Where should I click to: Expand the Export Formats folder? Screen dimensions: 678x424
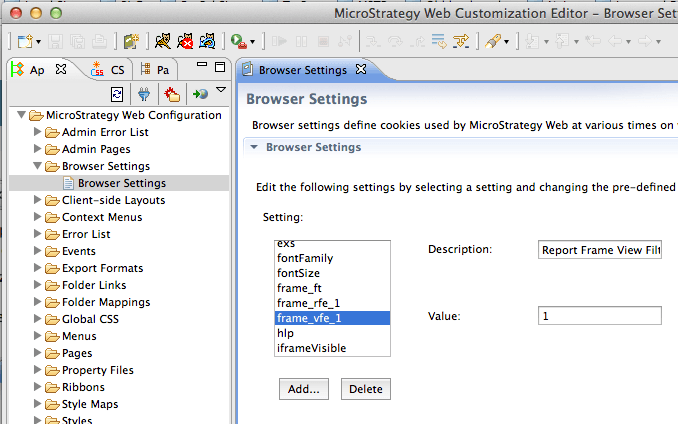pyautogui.click(x=38, y=268)
